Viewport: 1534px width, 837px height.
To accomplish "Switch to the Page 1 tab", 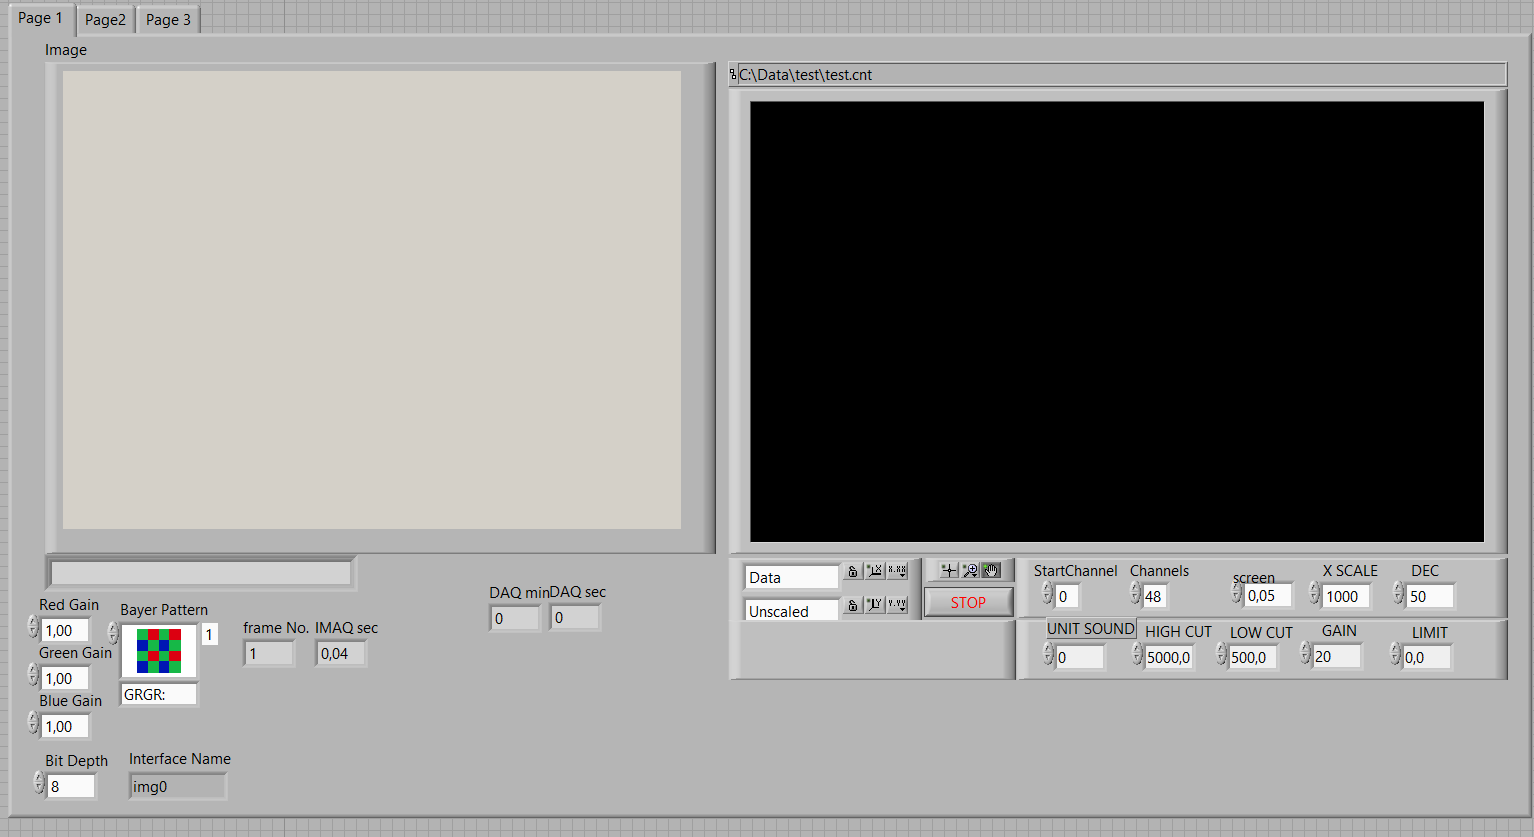I will coord(41,18).
